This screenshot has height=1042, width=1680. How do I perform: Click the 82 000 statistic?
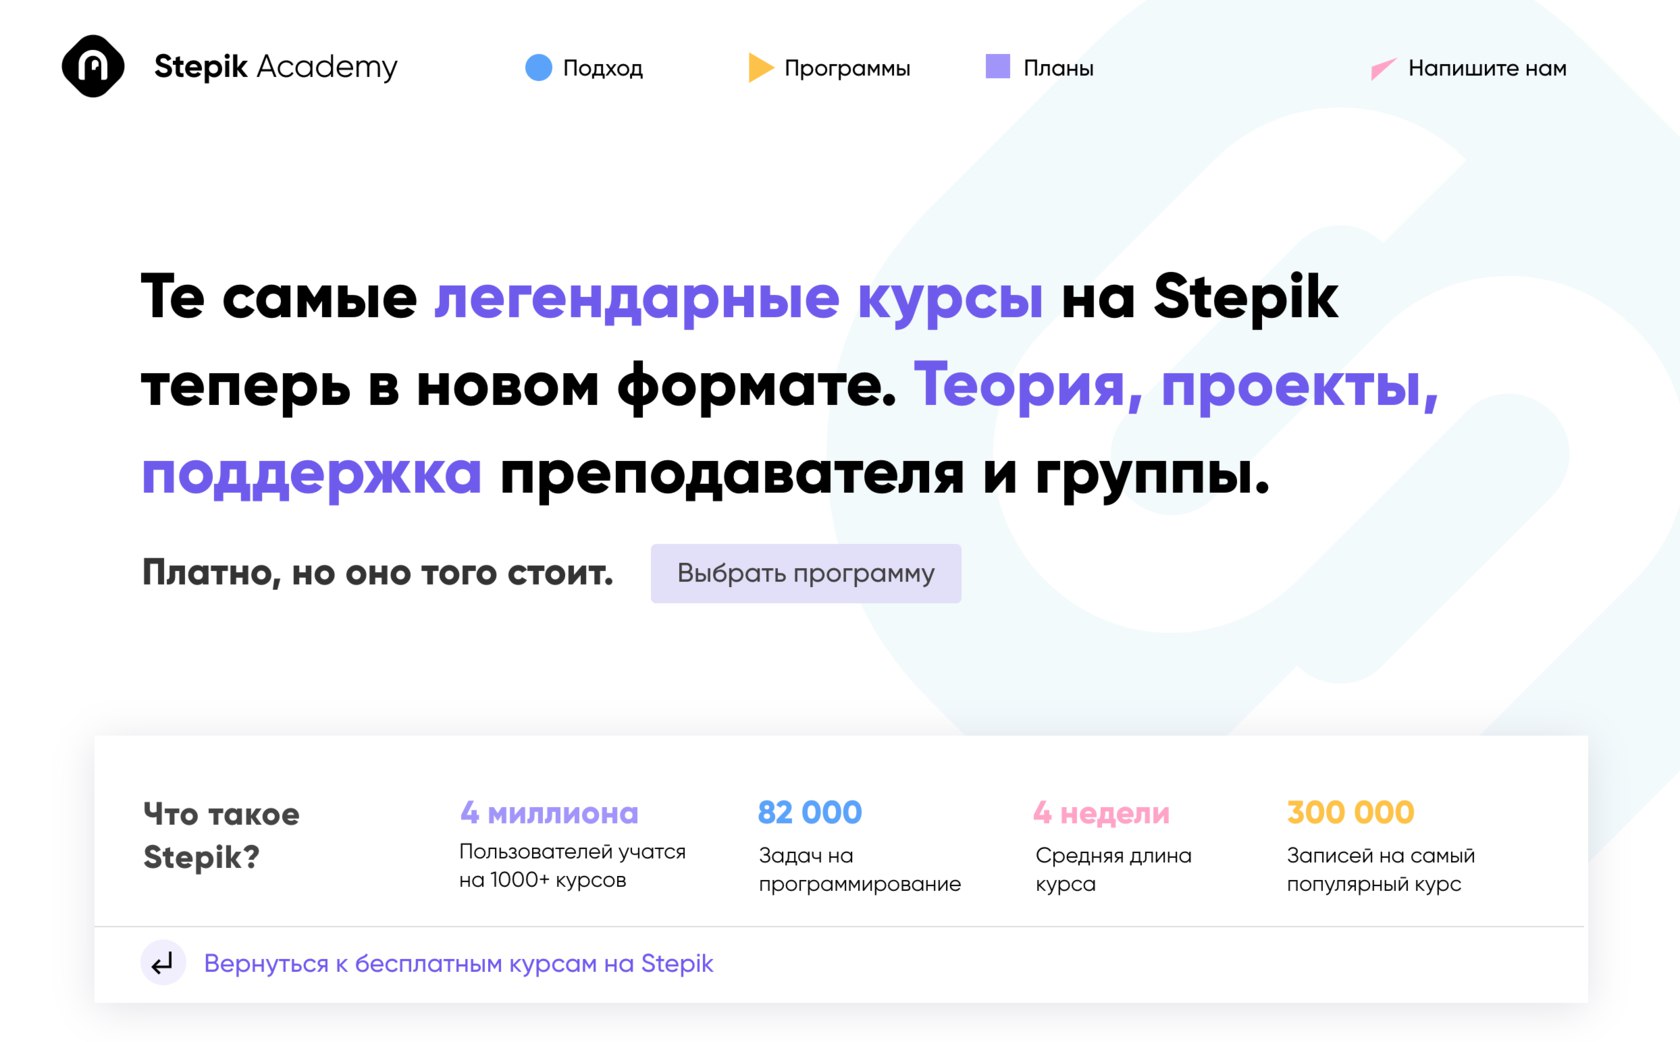[x=810, y=812]
